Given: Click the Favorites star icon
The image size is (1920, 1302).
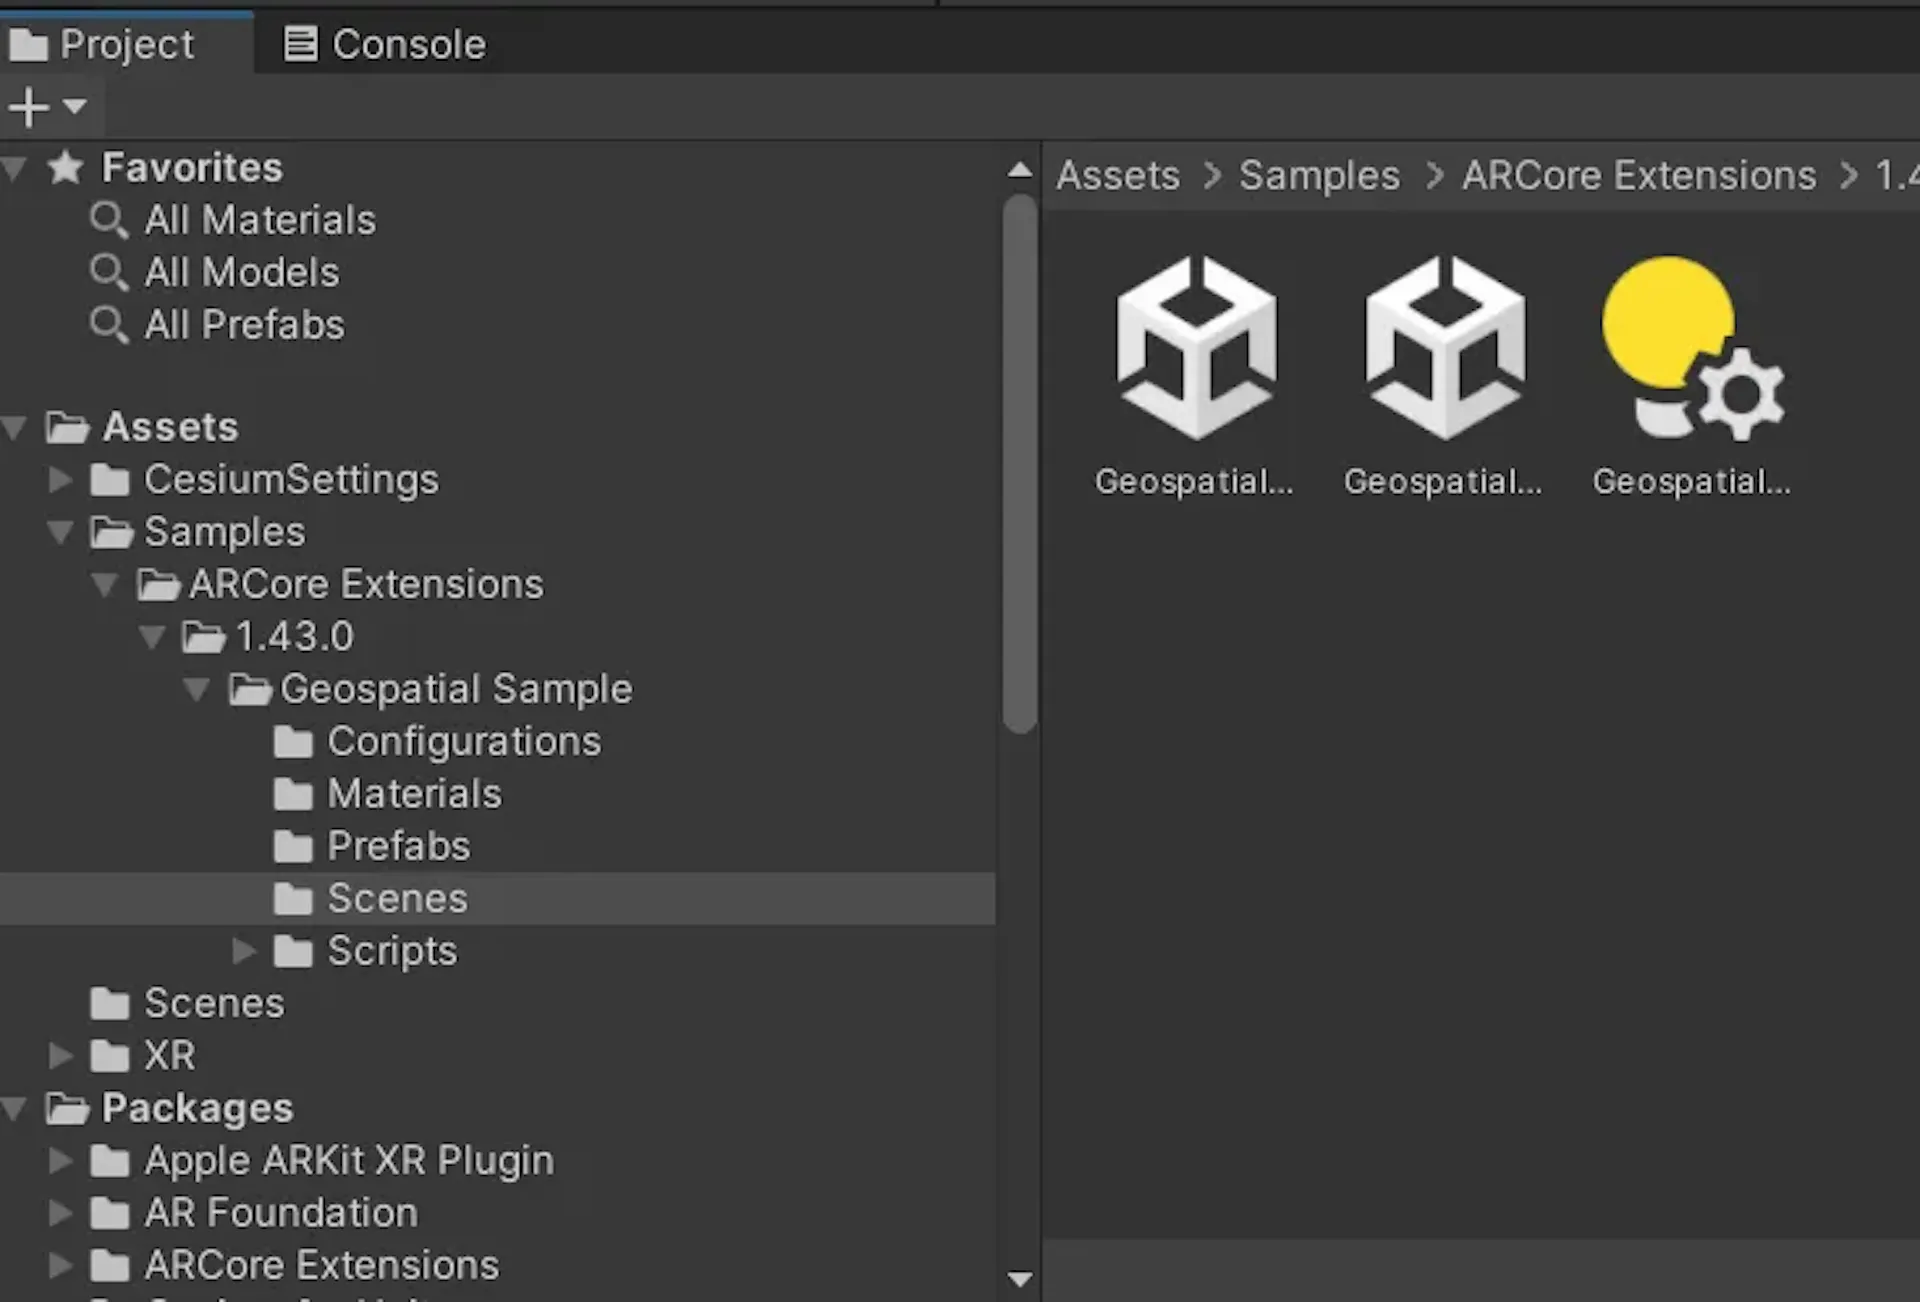Looking at the screenshot, I should point(65,167).
